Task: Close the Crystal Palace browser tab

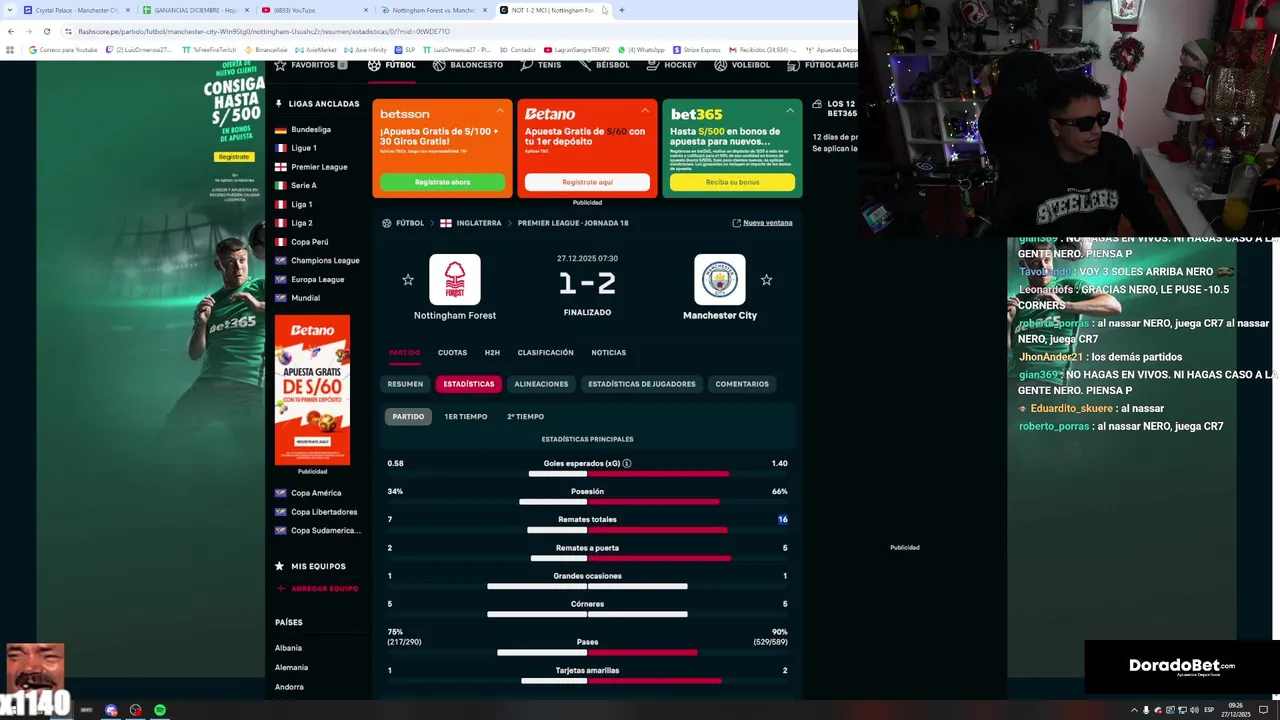Action: 127,10
